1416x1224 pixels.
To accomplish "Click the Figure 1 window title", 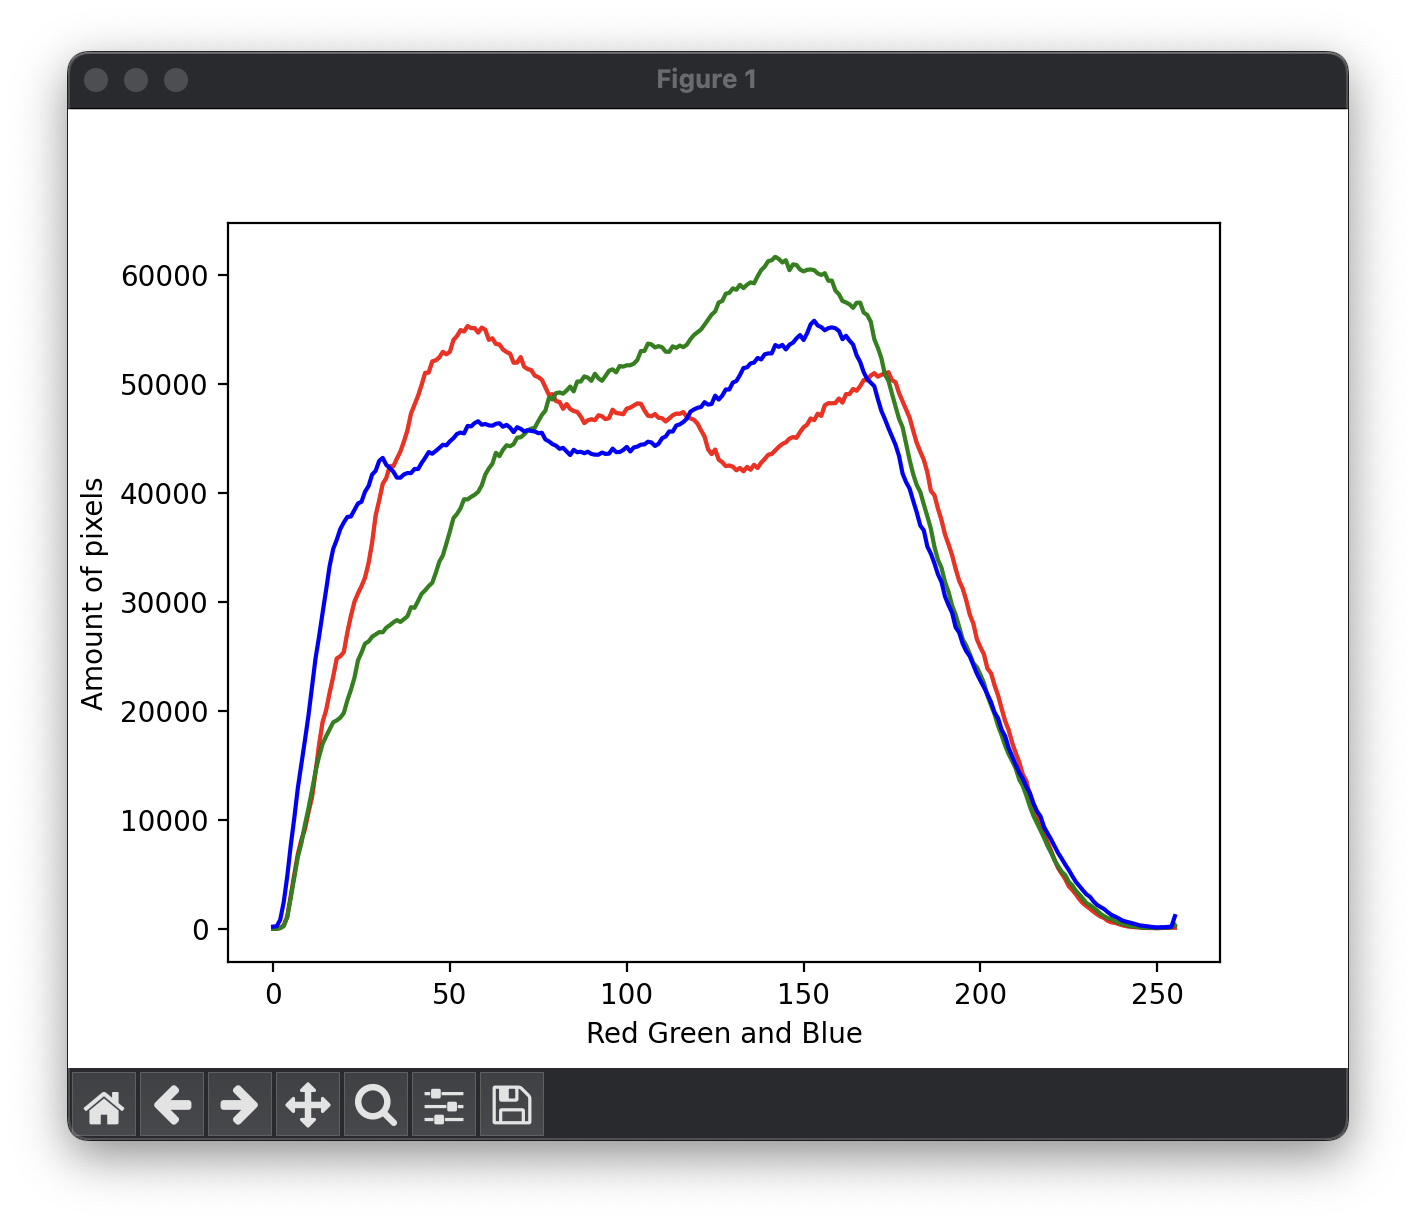I will (x=707, y=80).
